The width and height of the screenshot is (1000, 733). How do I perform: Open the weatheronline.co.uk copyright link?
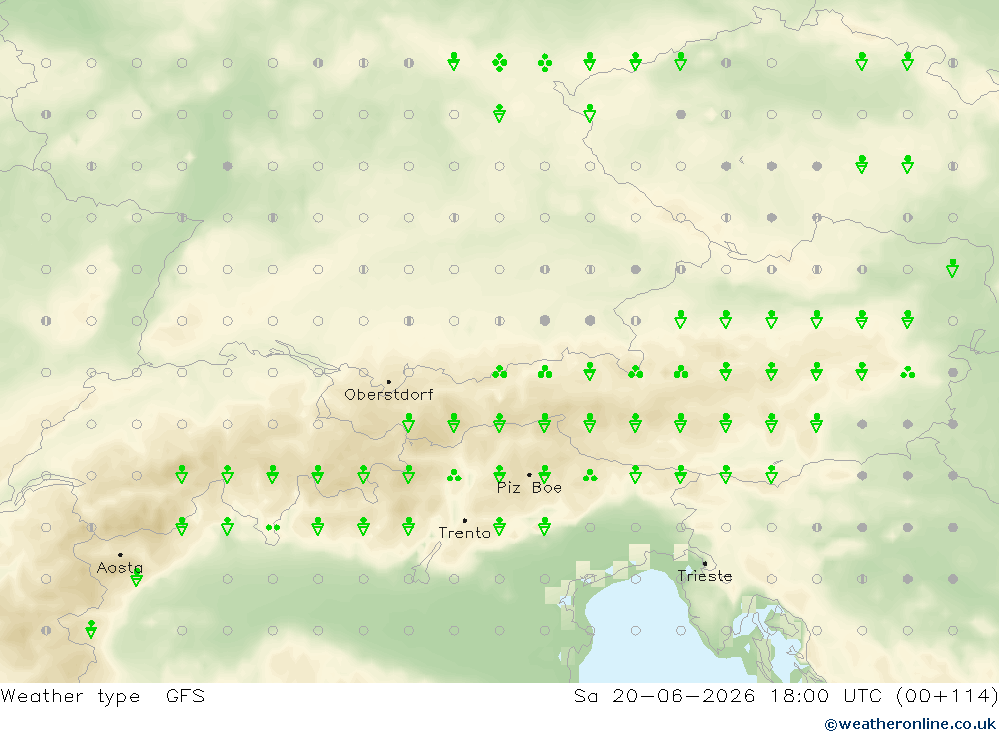[910, 724]
